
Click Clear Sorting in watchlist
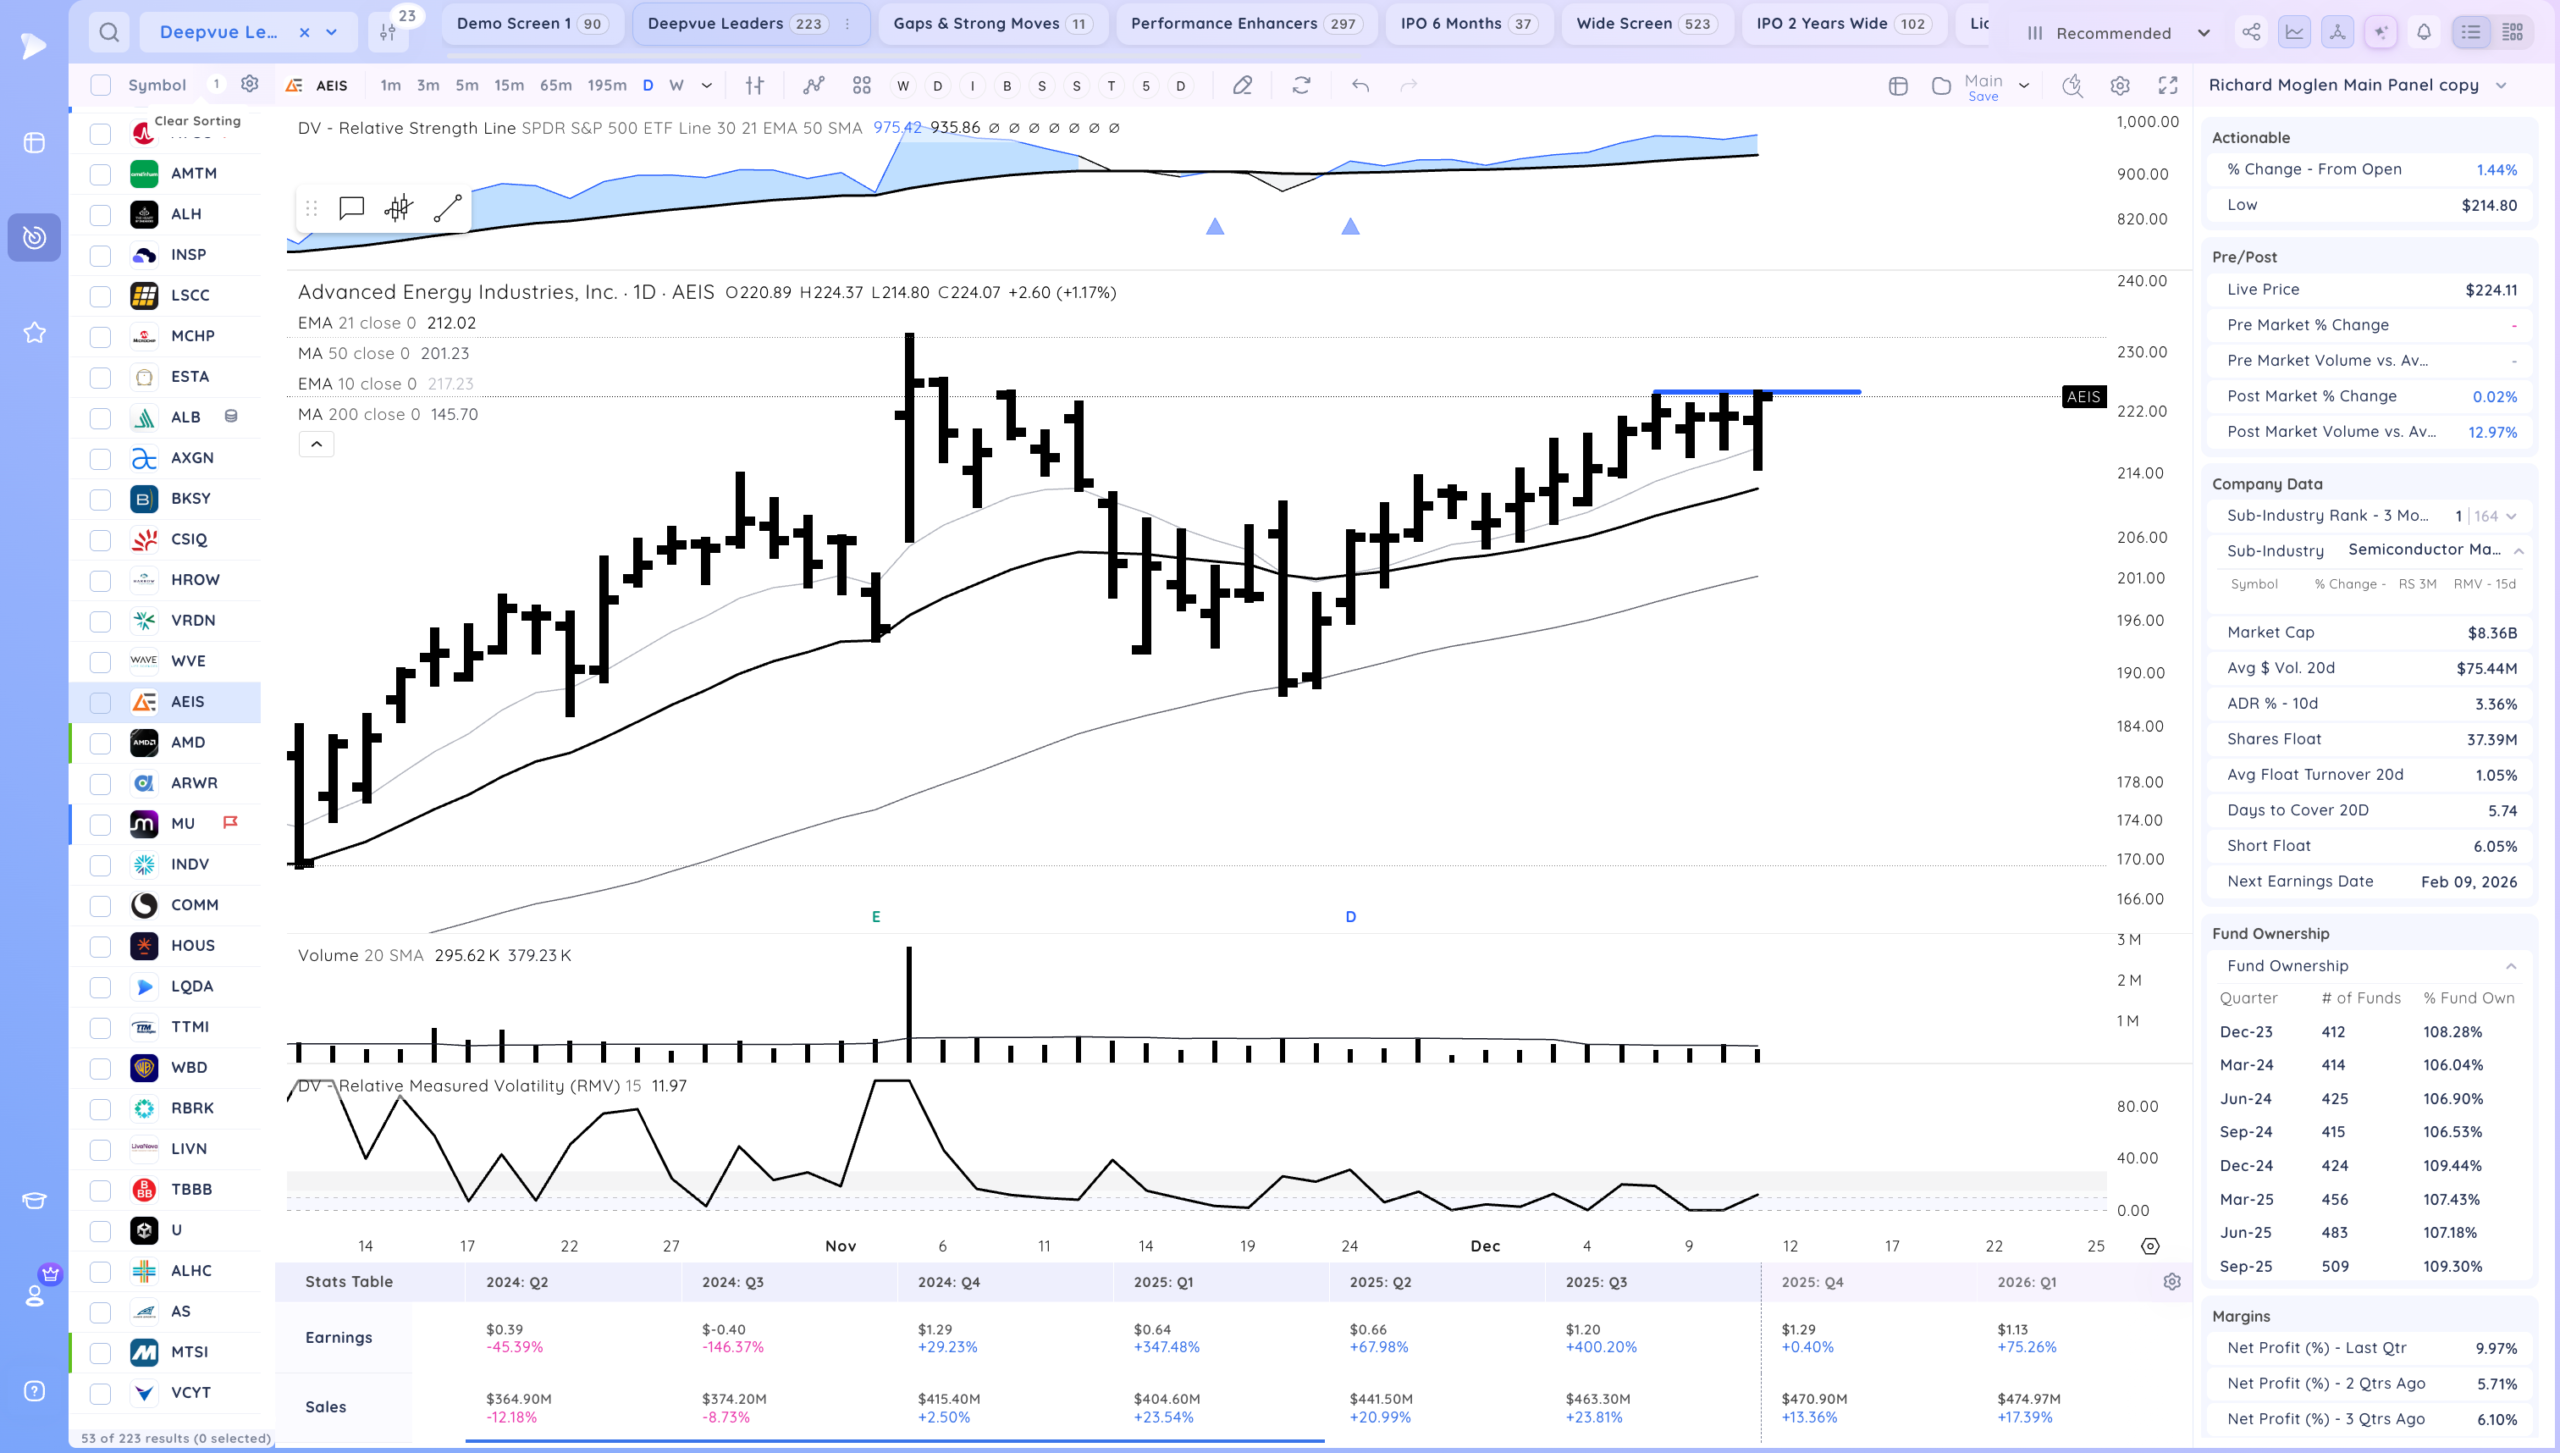pyautogui.click(x=197, y=121)
